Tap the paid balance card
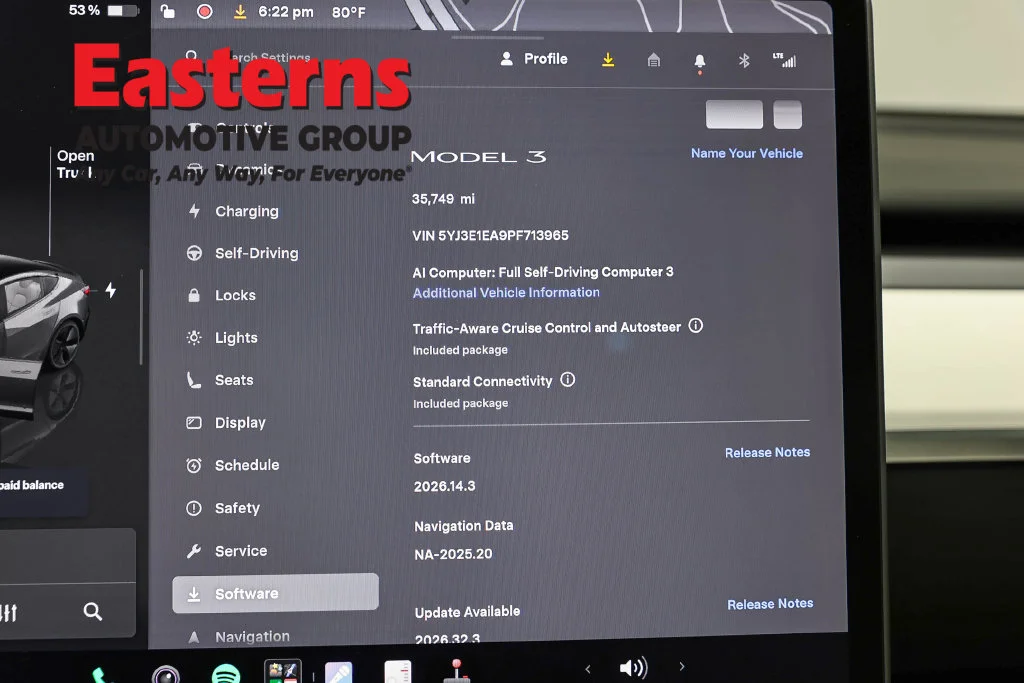Screen dimensions: 1024x683 coord(43,491)
